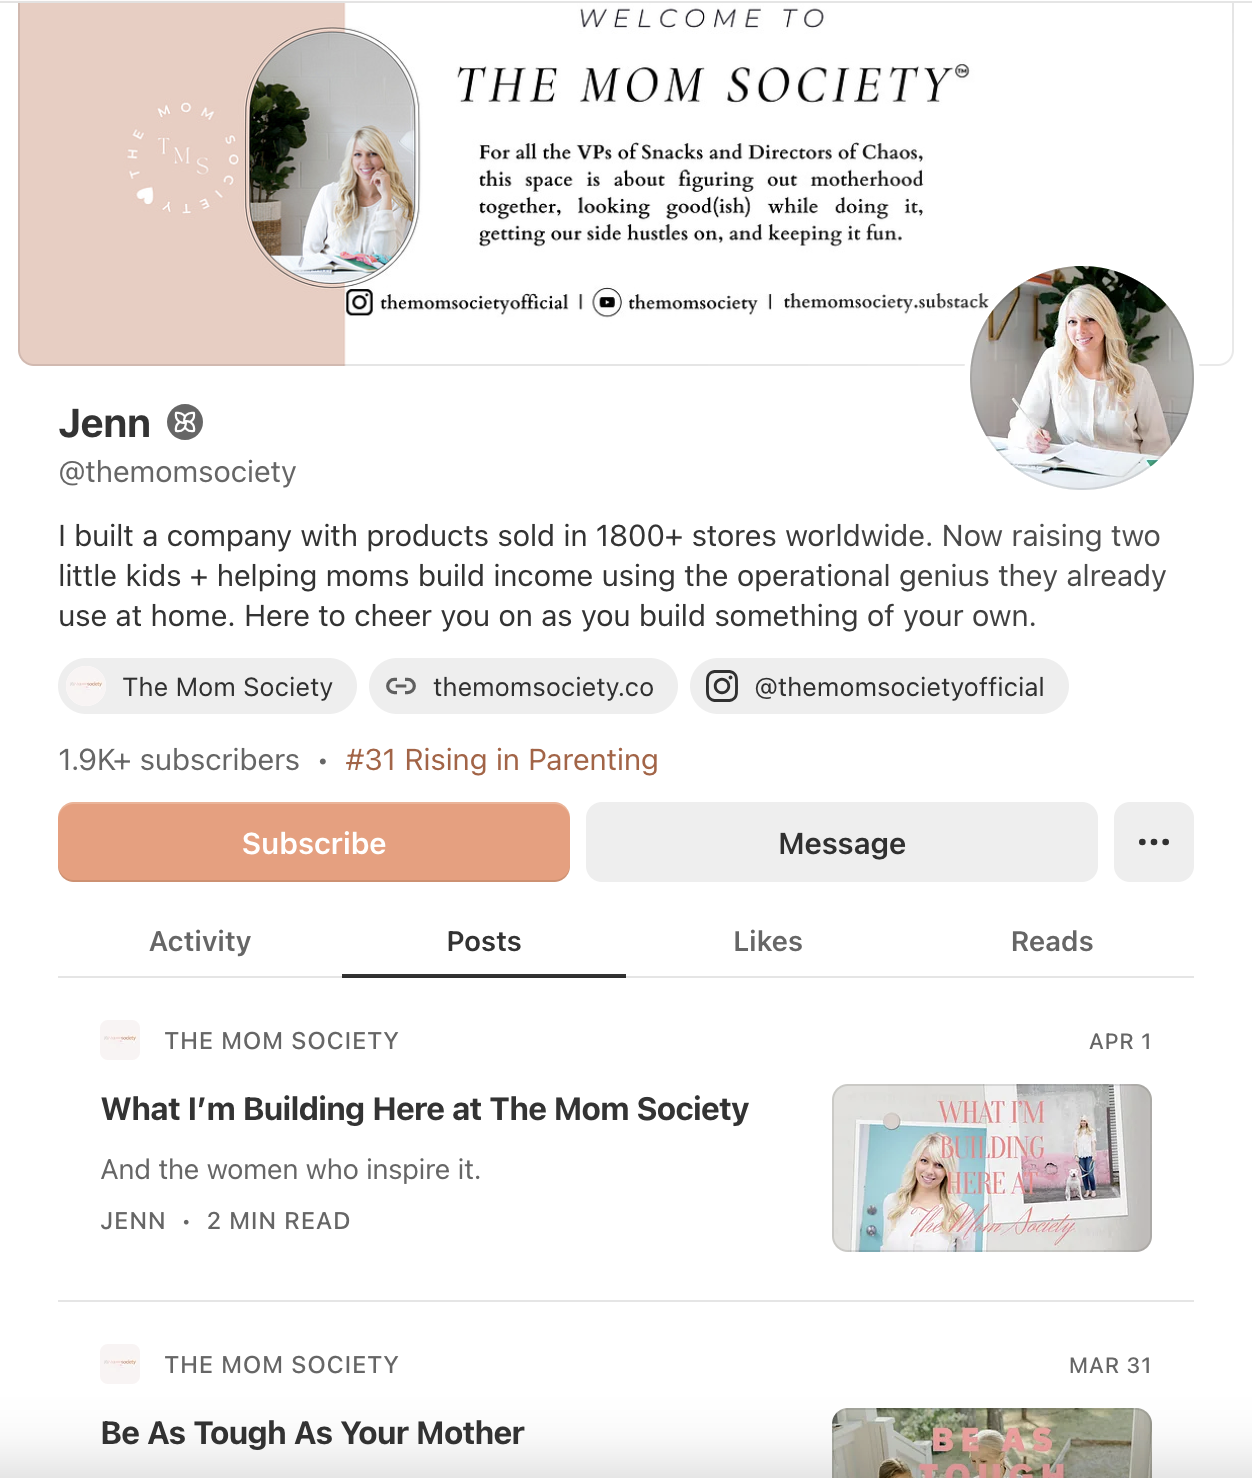
Task: Select the Posts tab
Action: tap(484, 941)
